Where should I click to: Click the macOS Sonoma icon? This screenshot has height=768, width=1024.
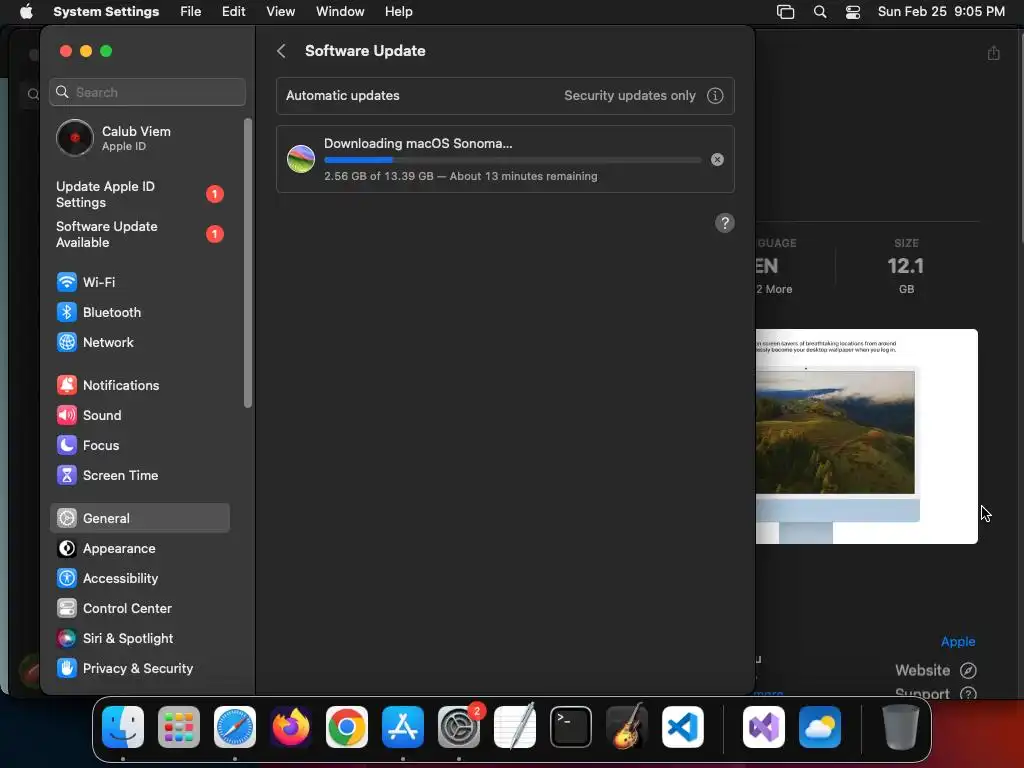[x=301, y=159]
